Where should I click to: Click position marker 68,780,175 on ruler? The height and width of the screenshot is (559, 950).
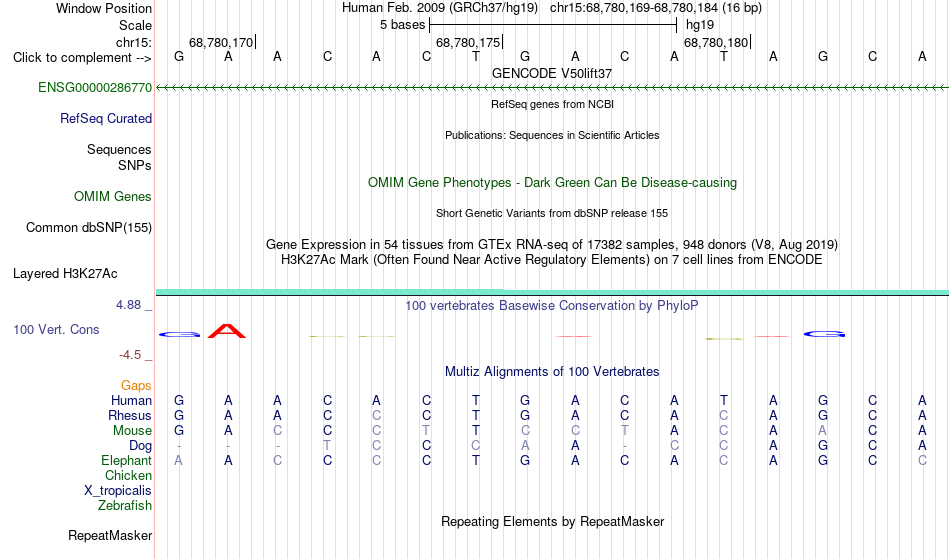[469, 42]
